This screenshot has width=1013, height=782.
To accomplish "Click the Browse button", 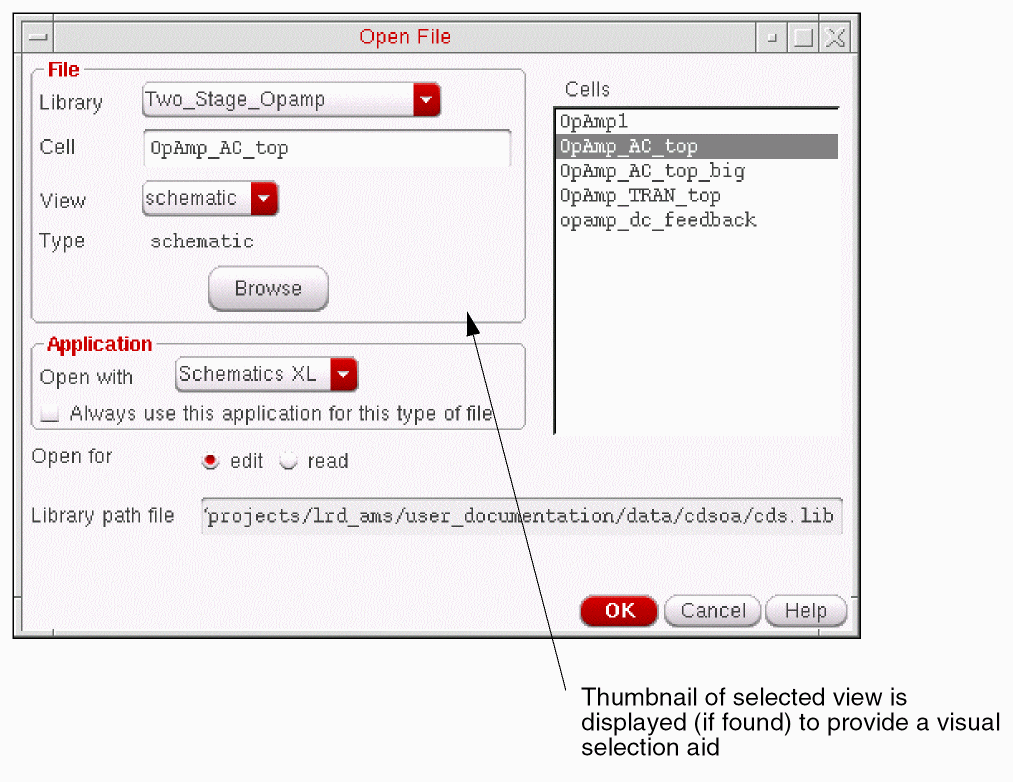I will [268, 288].
